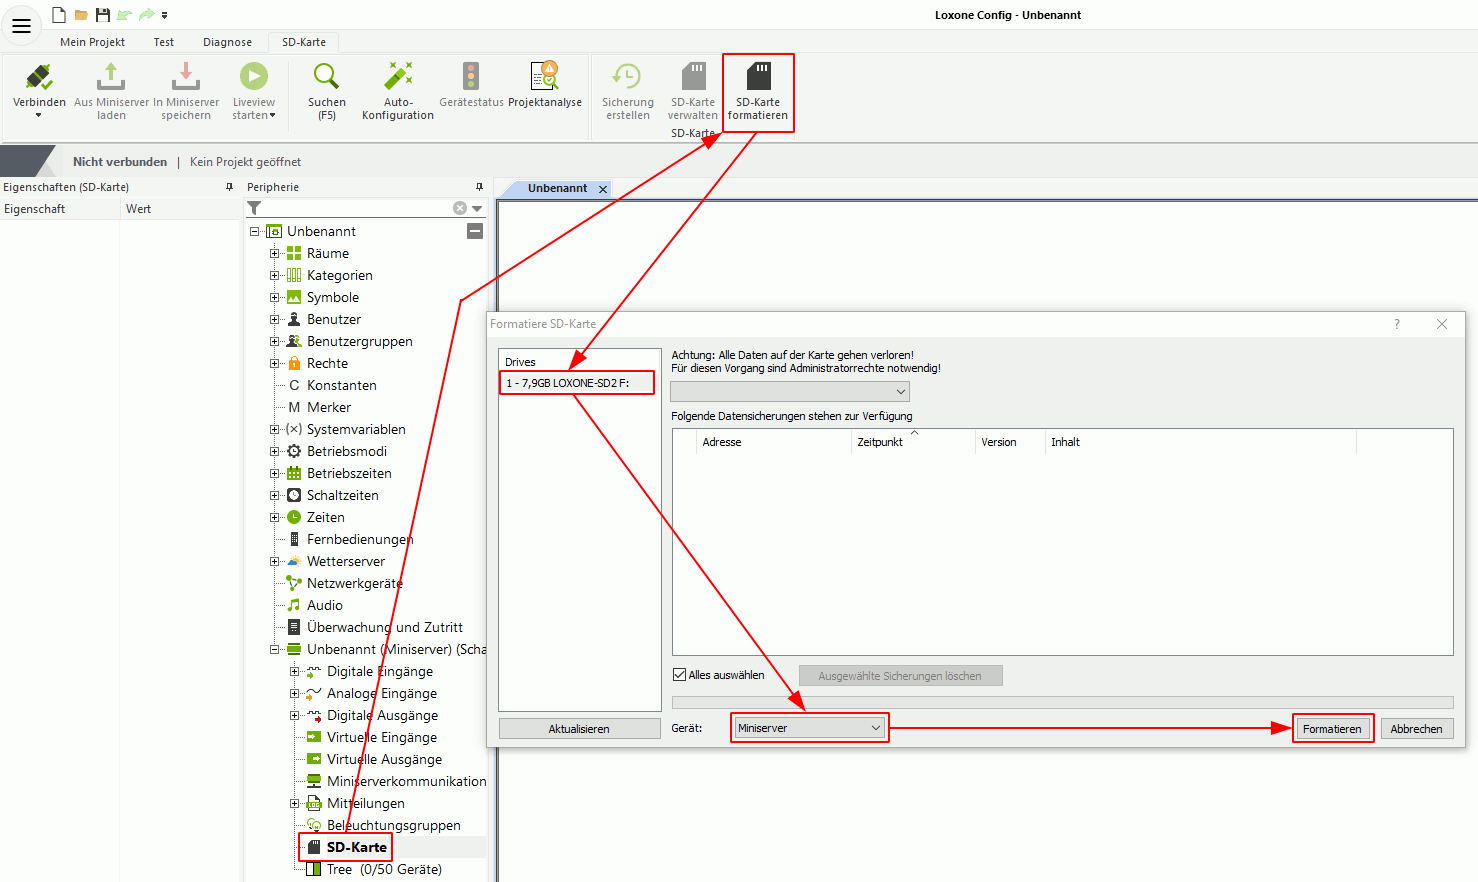Select Audio tree item
The height and width of the screenshot is (882, 1478).
pyautogui.click(x=324, y=605)
